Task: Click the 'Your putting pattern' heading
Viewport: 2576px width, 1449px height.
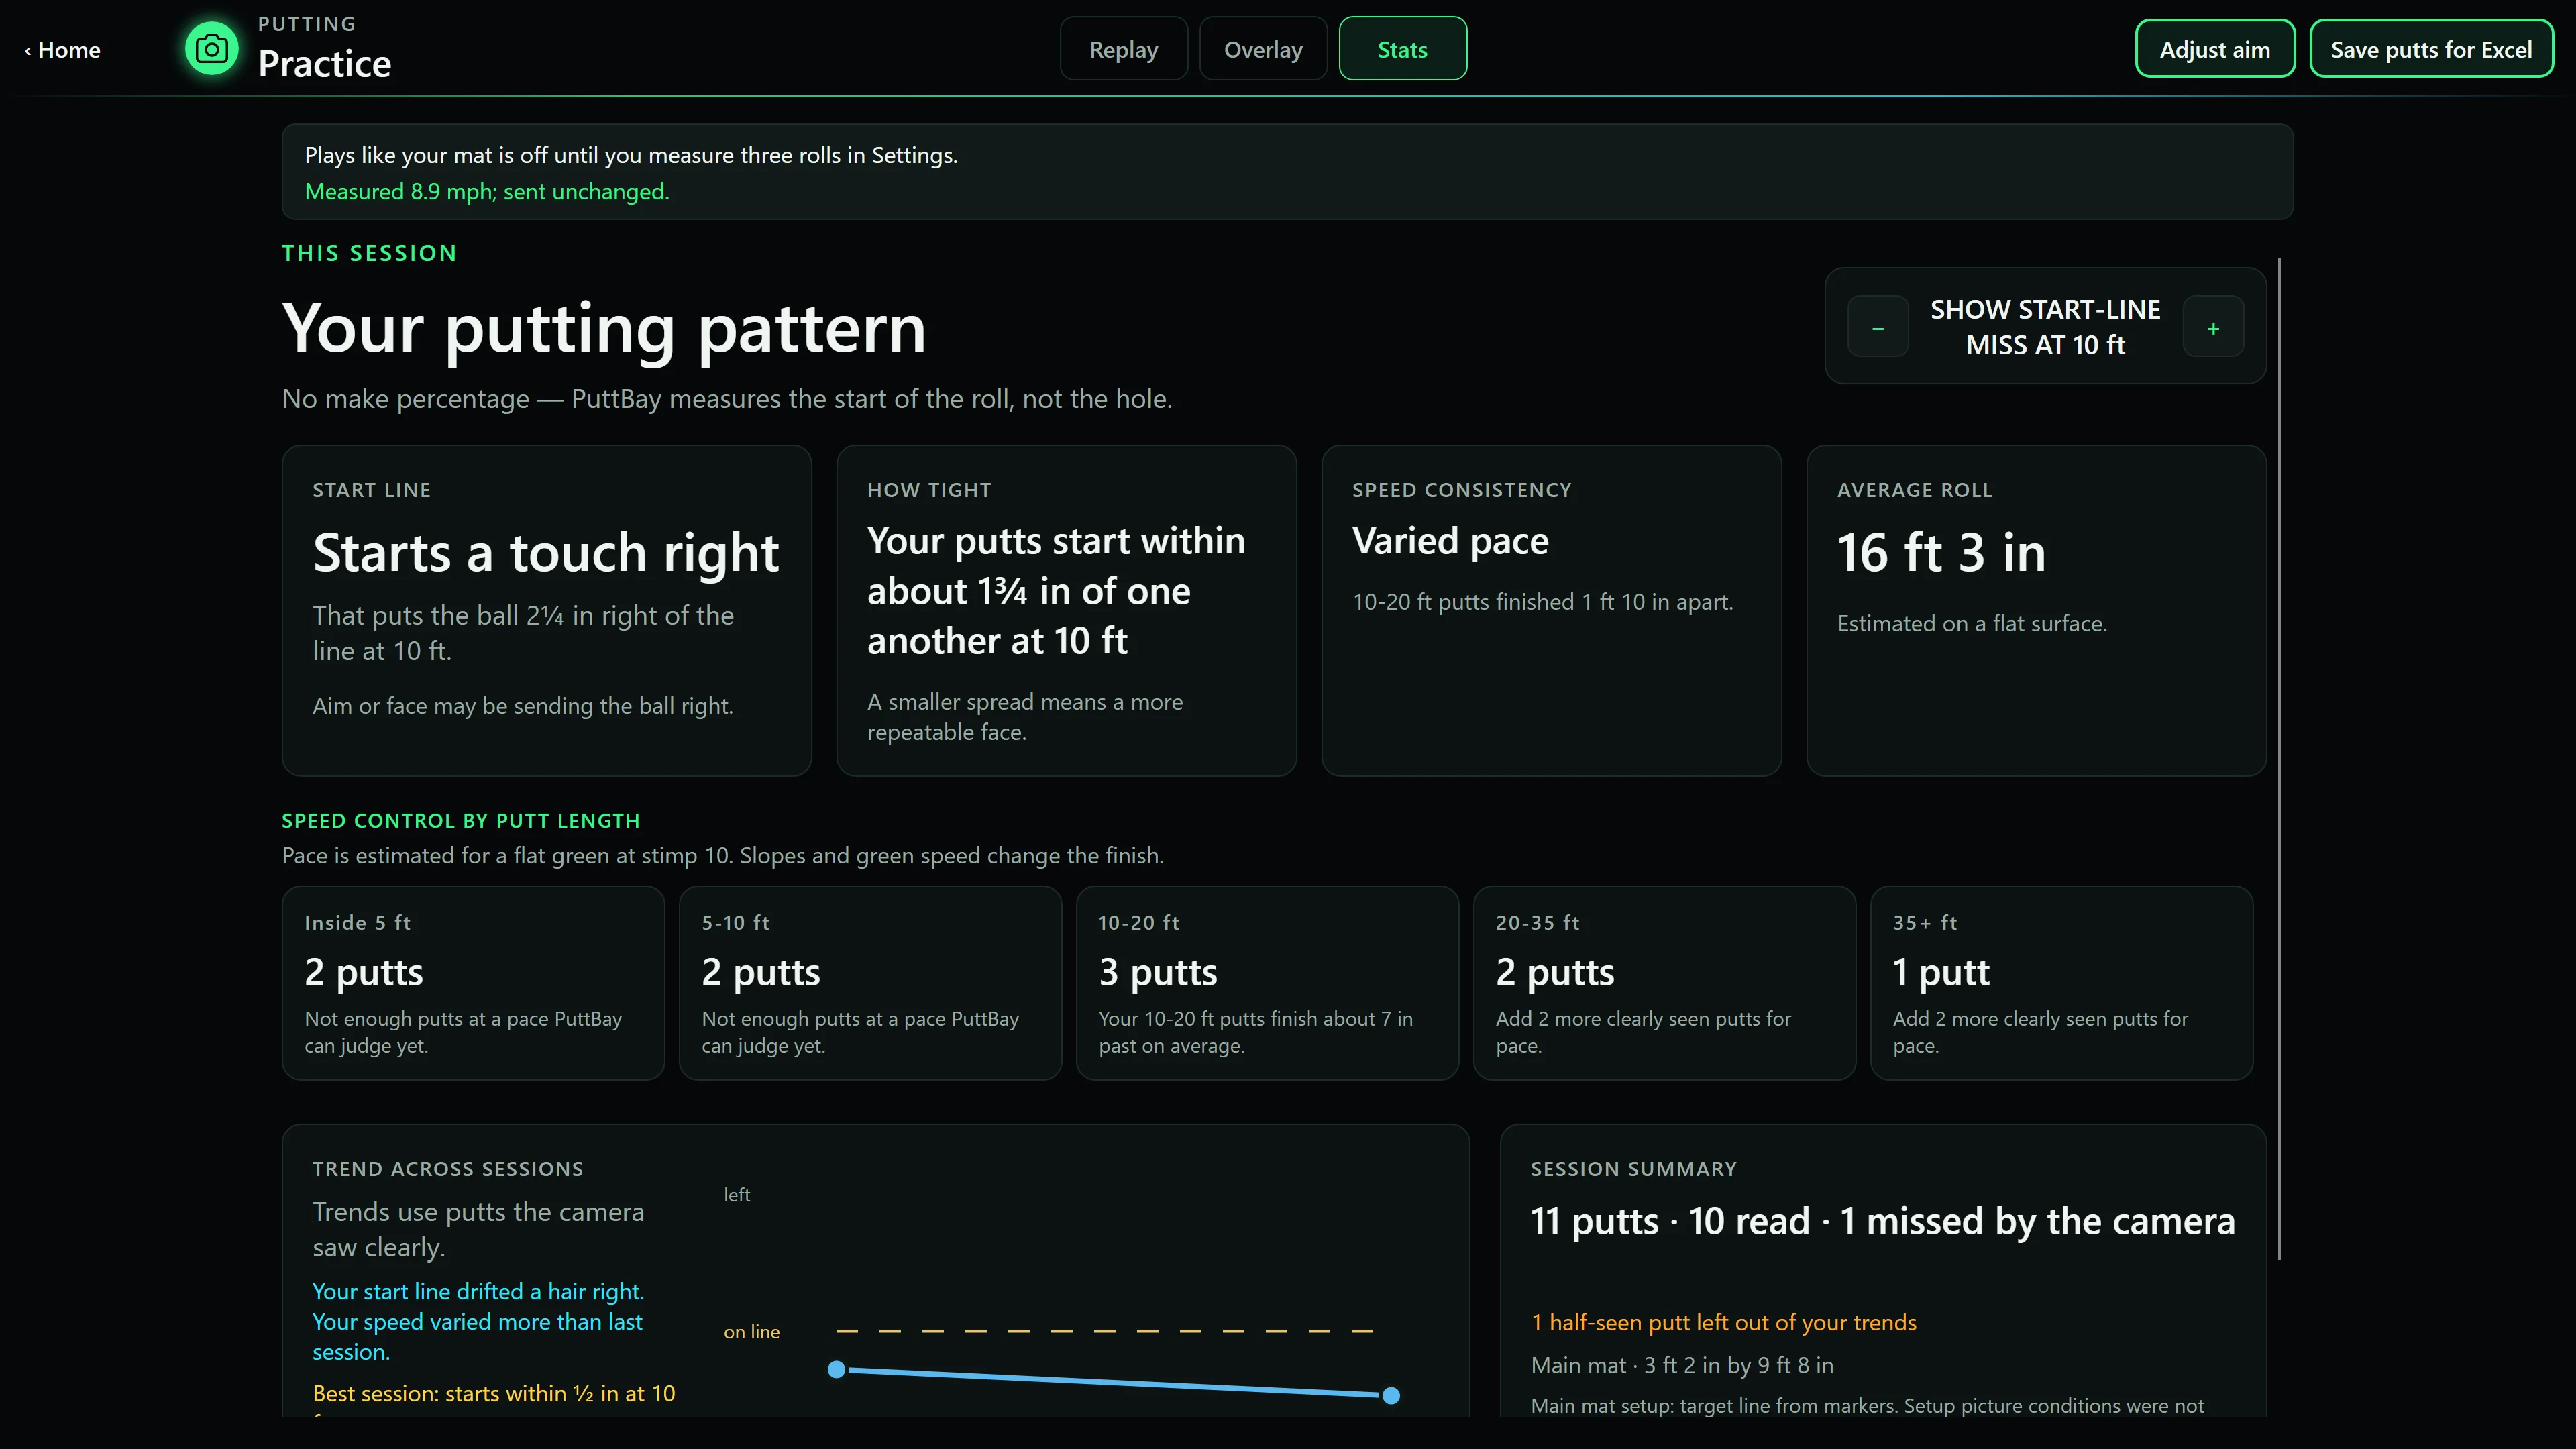Action: 604,328
